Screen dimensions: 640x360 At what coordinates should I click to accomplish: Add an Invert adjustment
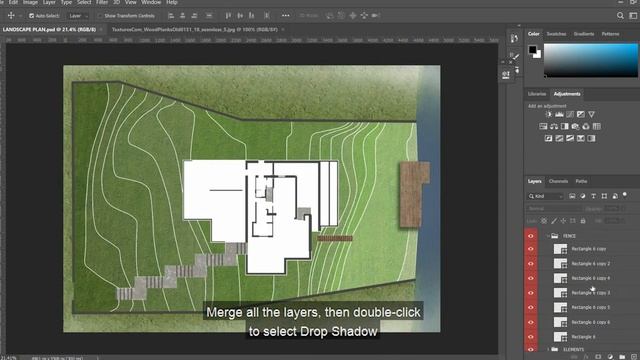[x=549, y=139]
